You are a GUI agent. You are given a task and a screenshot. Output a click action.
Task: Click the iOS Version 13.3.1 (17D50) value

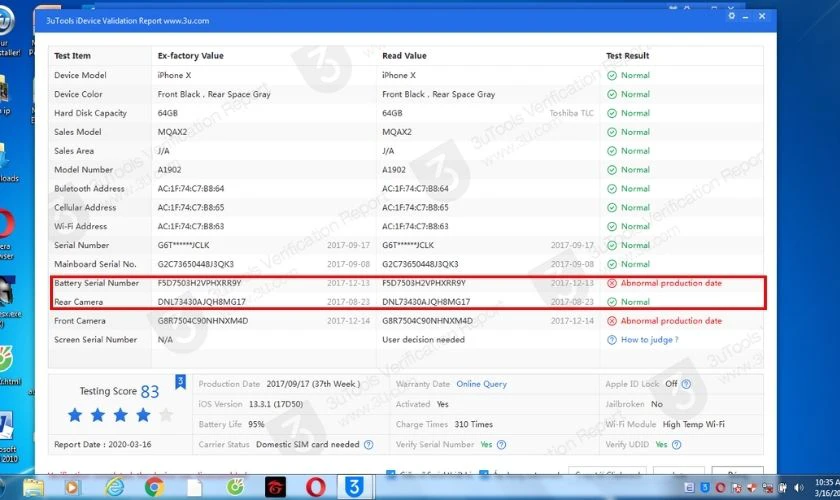point(276,404)
